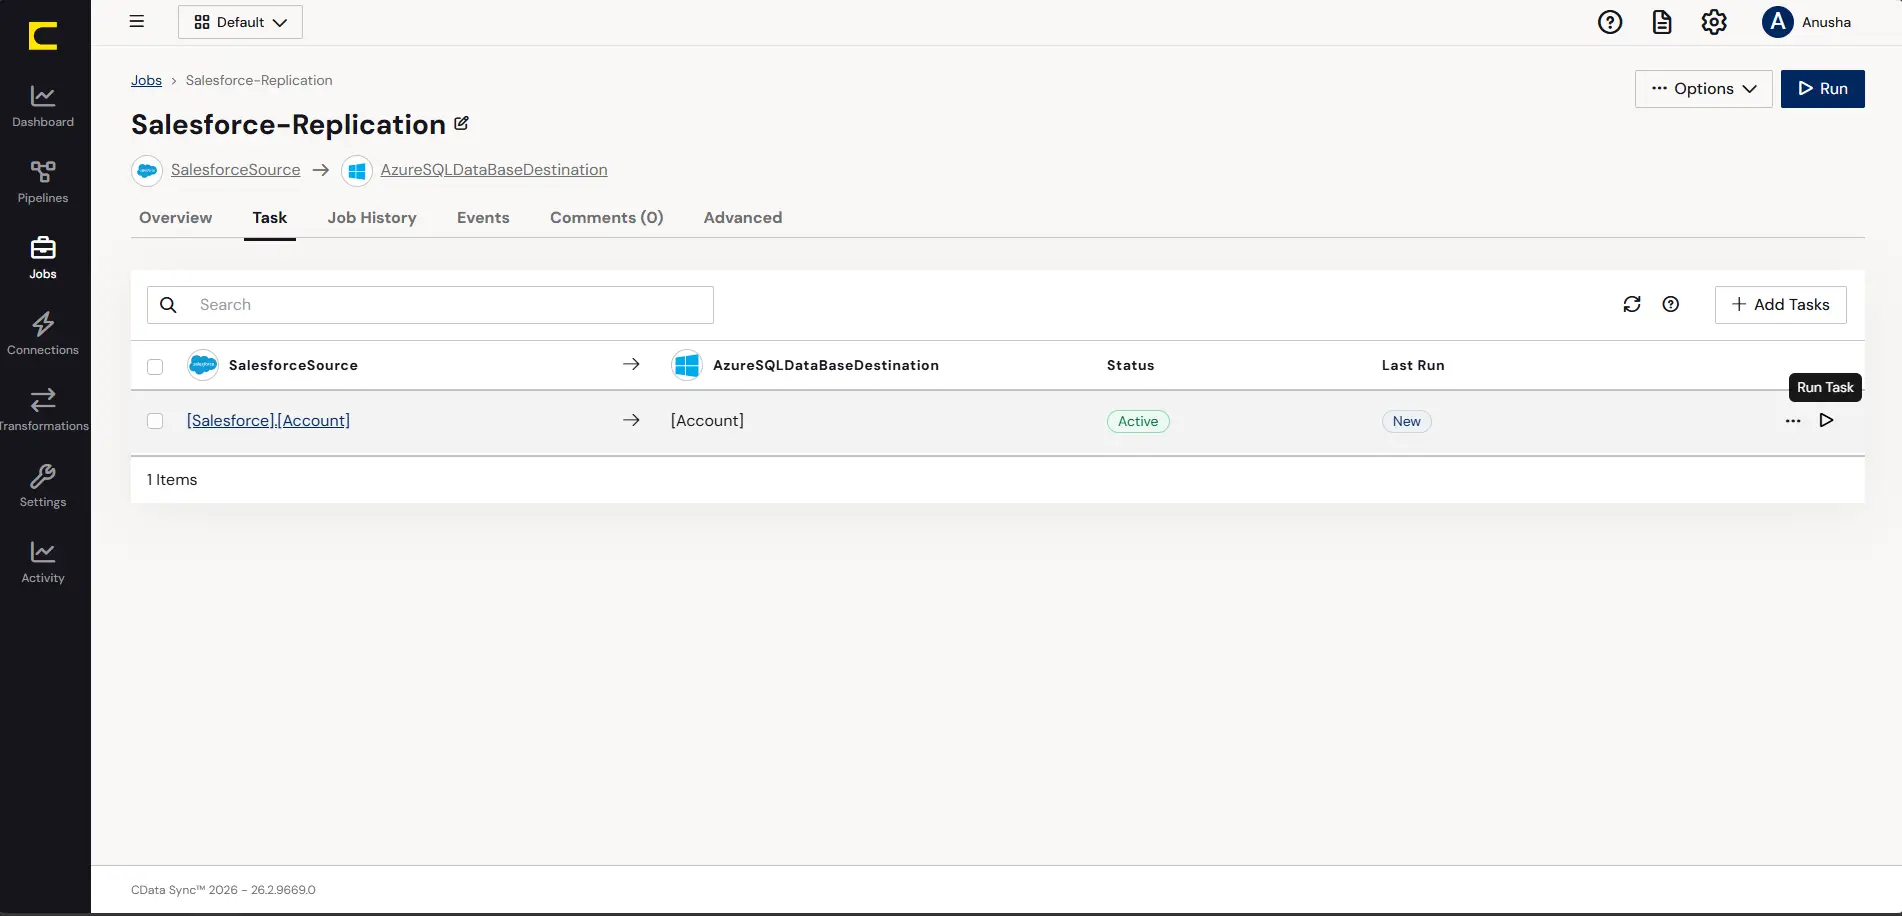The height and width of the screenshot is (916, 1902).
Task: Open the gear settings icon in header
Action: 1714,22
